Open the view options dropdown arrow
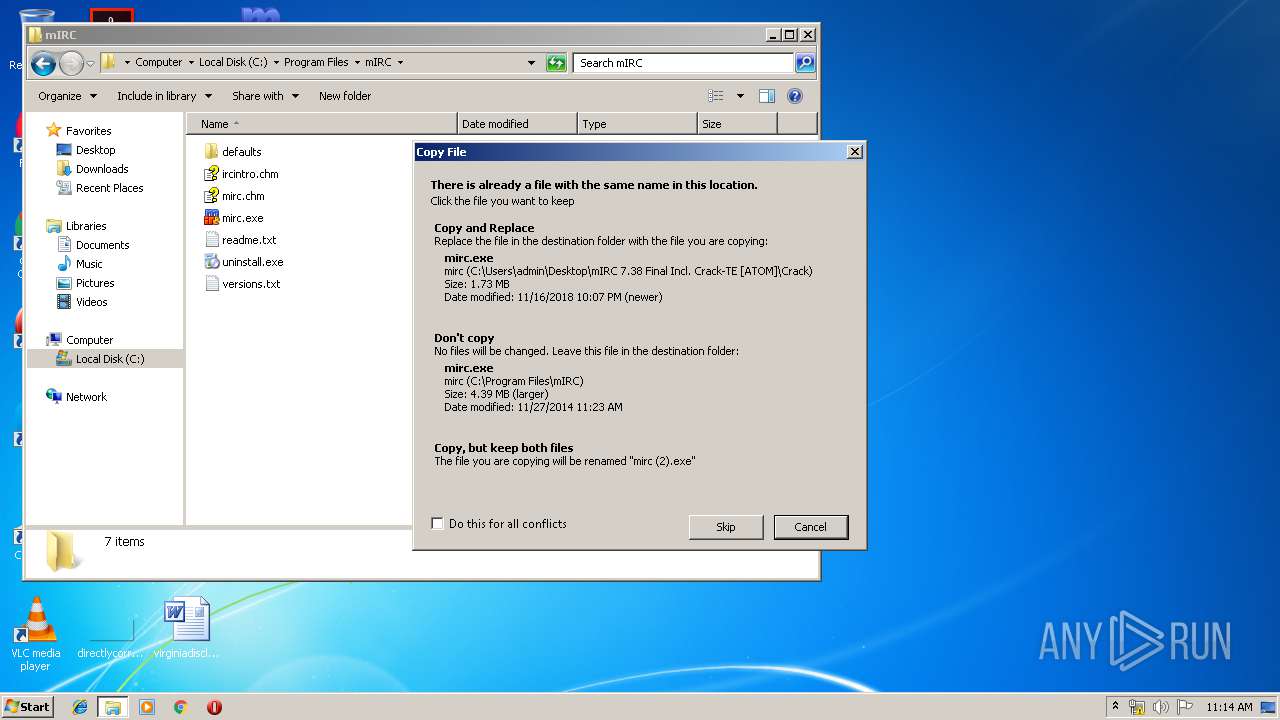Viewport: 1280px width, 720px height. pos(740,96)
